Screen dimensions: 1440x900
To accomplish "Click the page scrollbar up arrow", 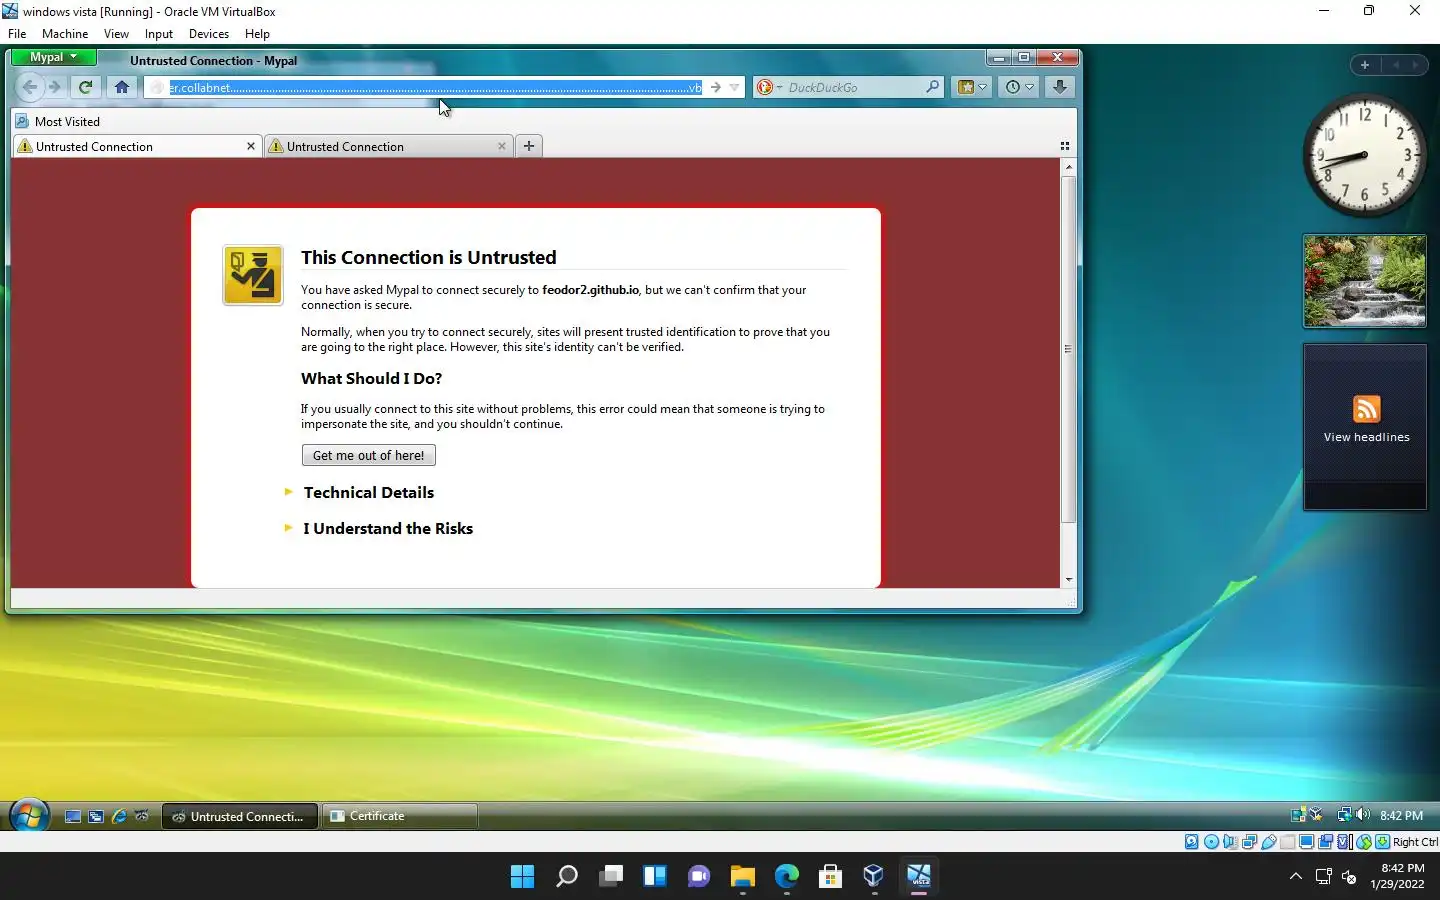I will (1068, 167).
